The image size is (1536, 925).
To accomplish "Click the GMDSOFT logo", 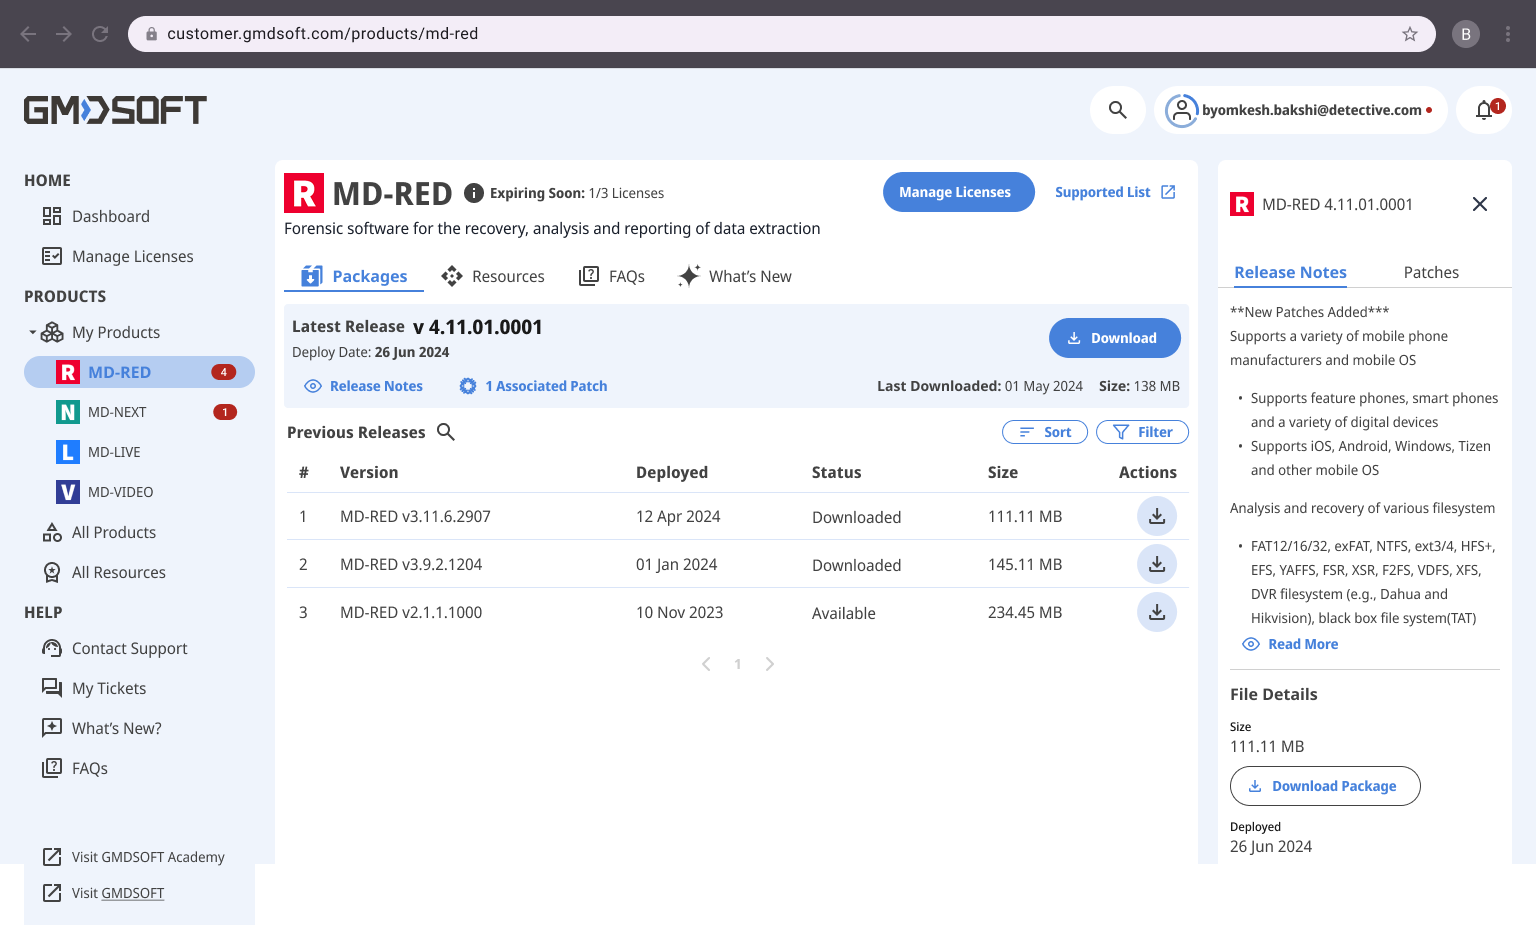I will pyautogui.click(x=115, y=110).
